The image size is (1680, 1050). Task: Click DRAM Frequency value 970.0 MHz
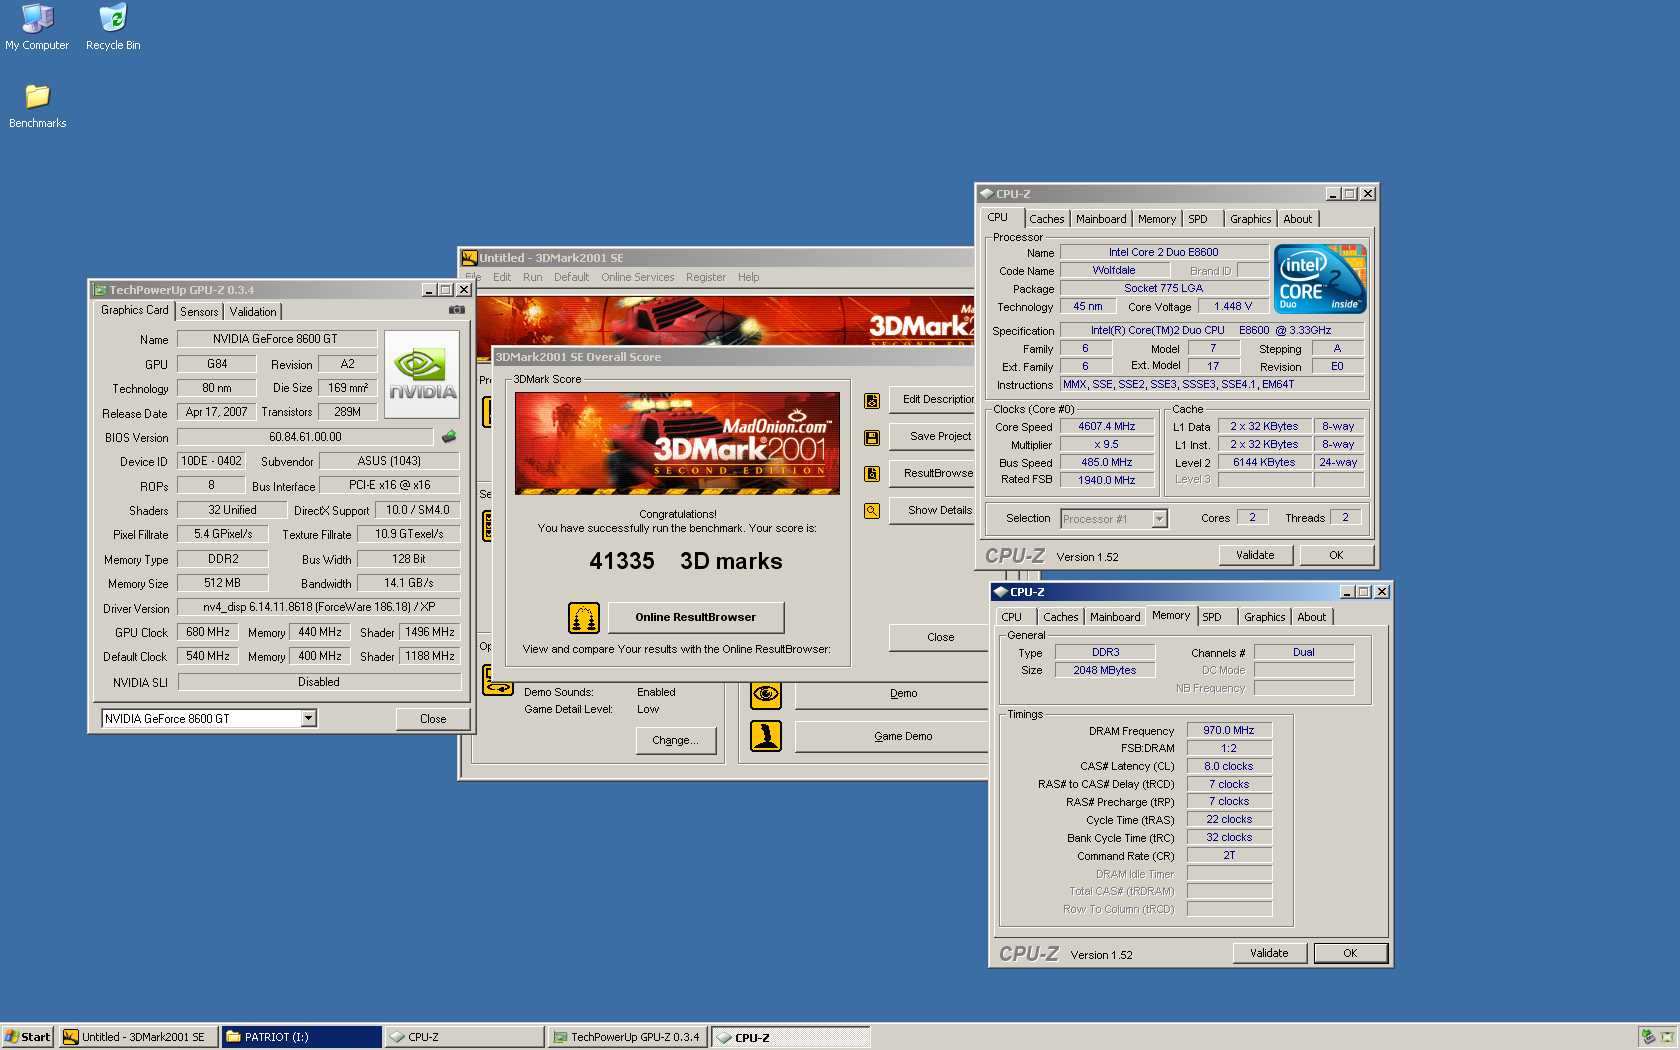[1229, 730]
